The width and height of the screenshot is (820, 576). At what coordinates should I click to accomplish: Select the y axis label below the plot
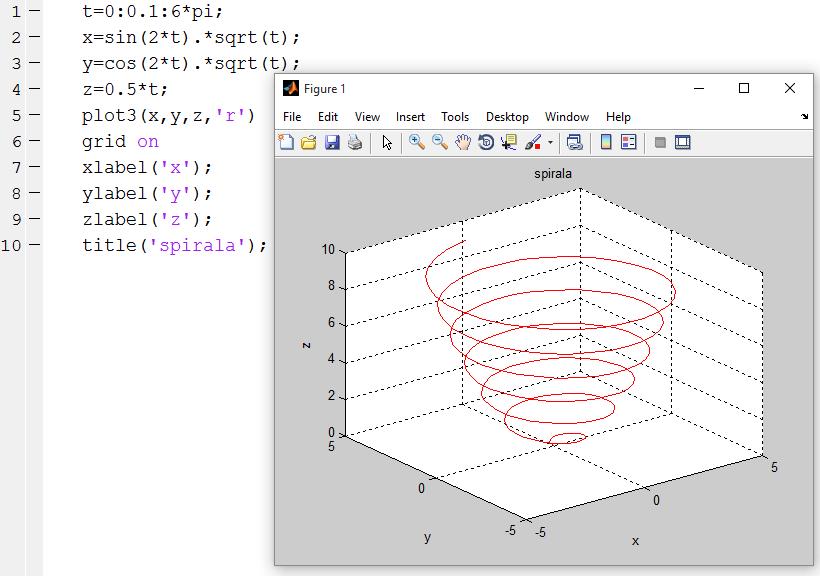click(x=428, y=538)
